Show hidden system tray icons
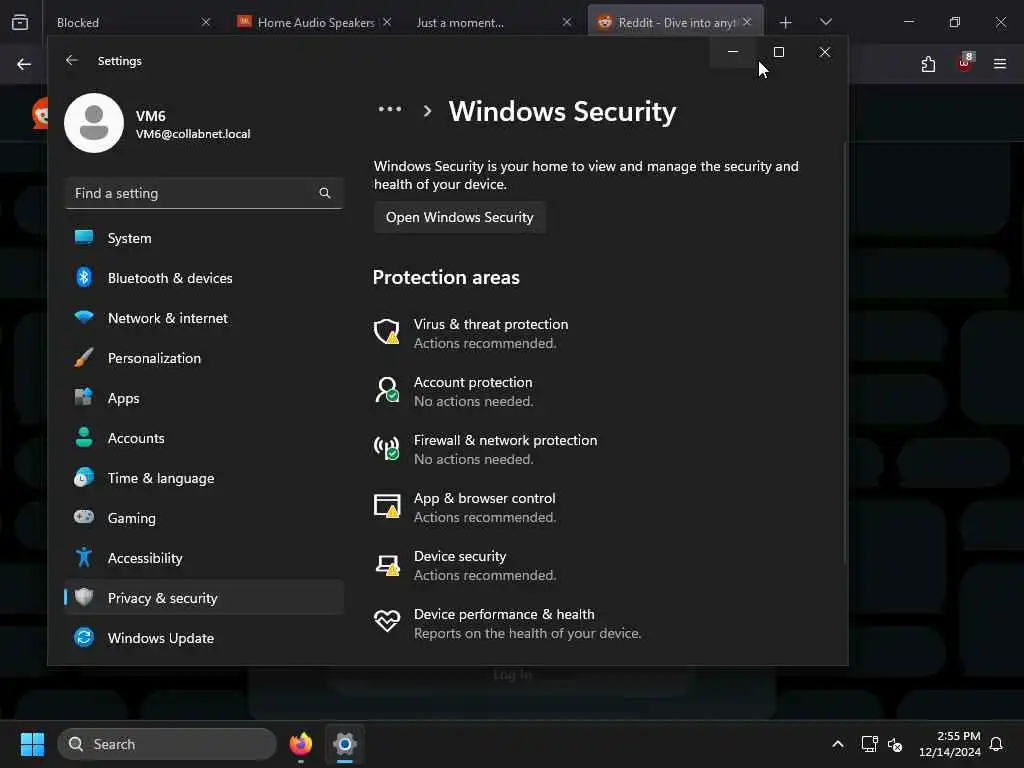 838,744
